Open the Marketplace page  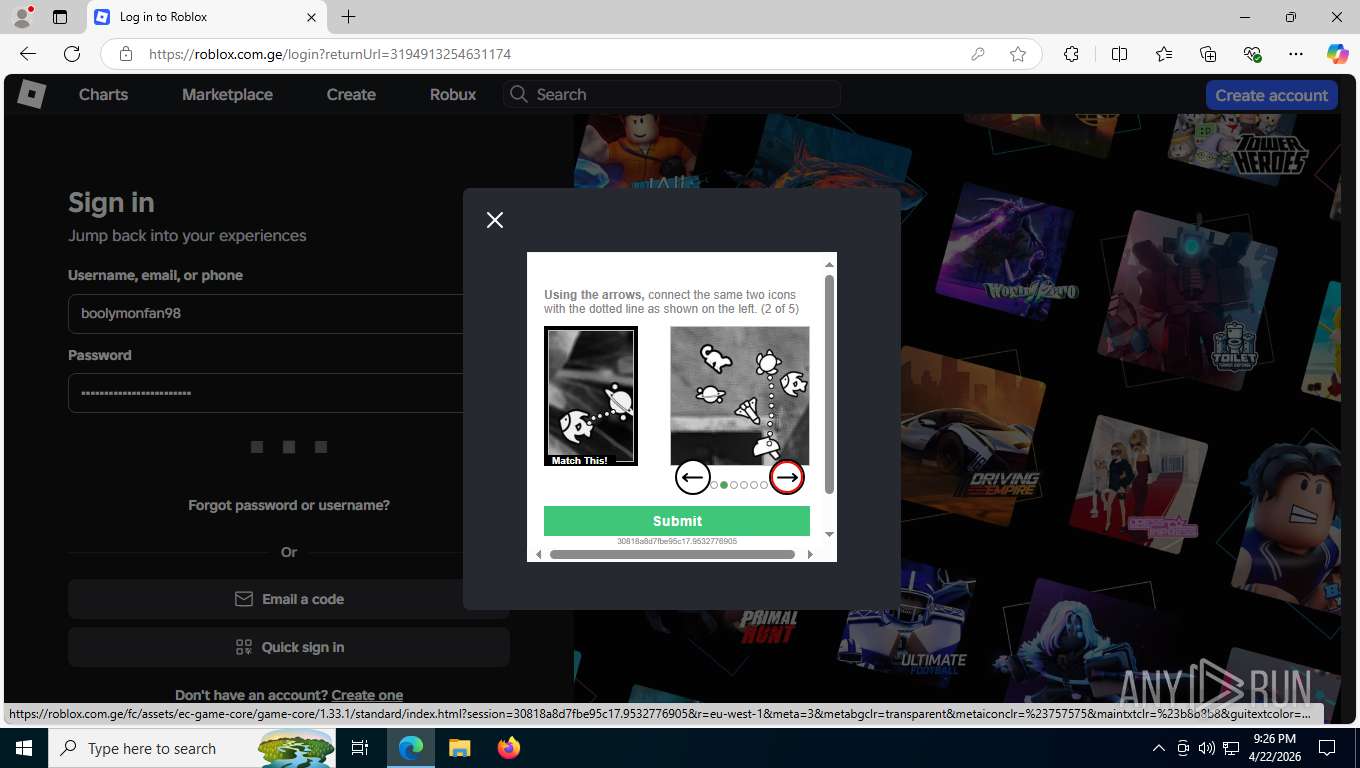coord(227,94)
